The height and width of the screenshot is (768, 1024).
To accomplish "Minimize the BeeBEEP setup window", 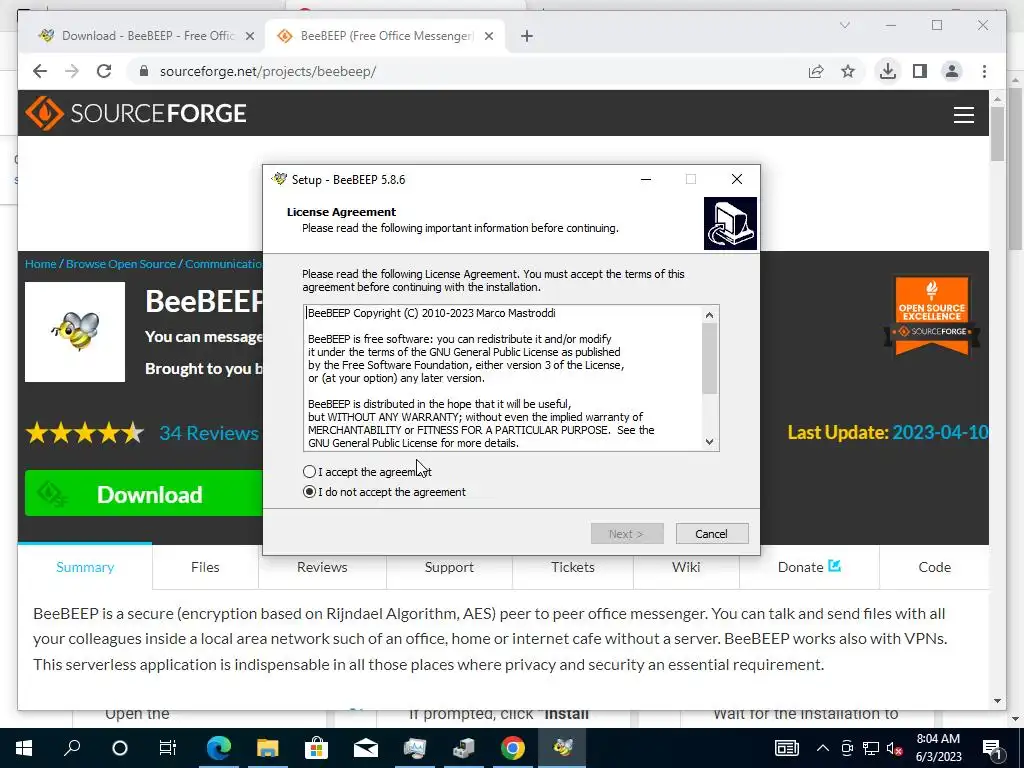I will [646, 179].
